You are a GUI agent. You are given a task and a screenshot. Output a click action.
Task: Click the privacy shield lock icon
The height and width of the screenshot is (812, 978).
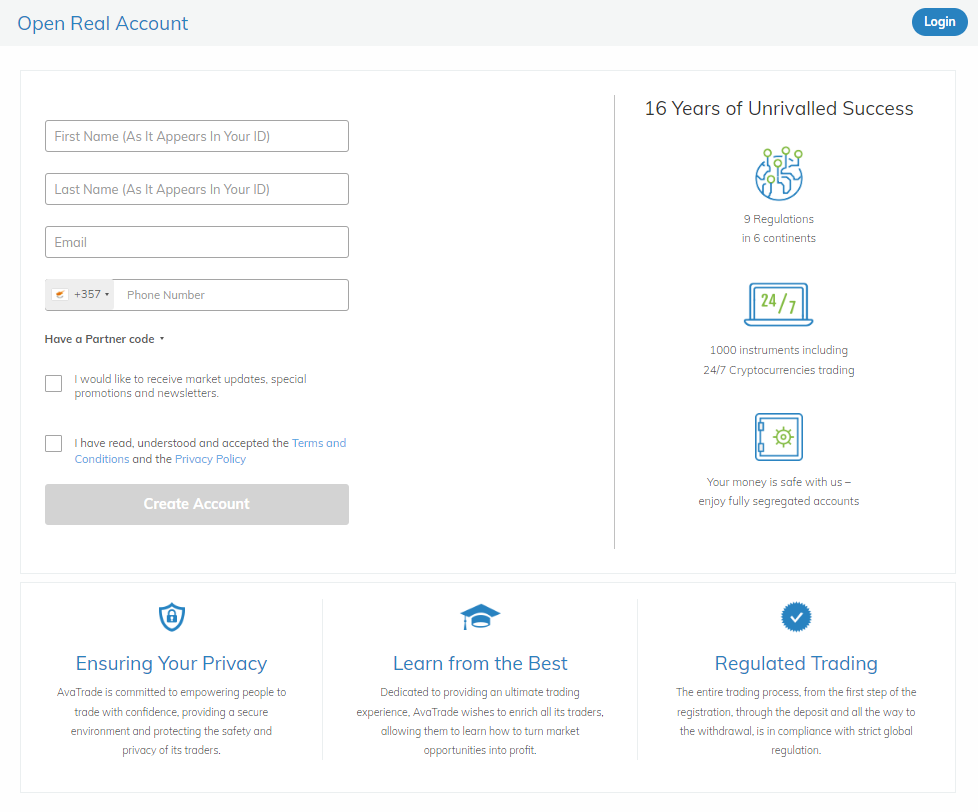[172, 617]
